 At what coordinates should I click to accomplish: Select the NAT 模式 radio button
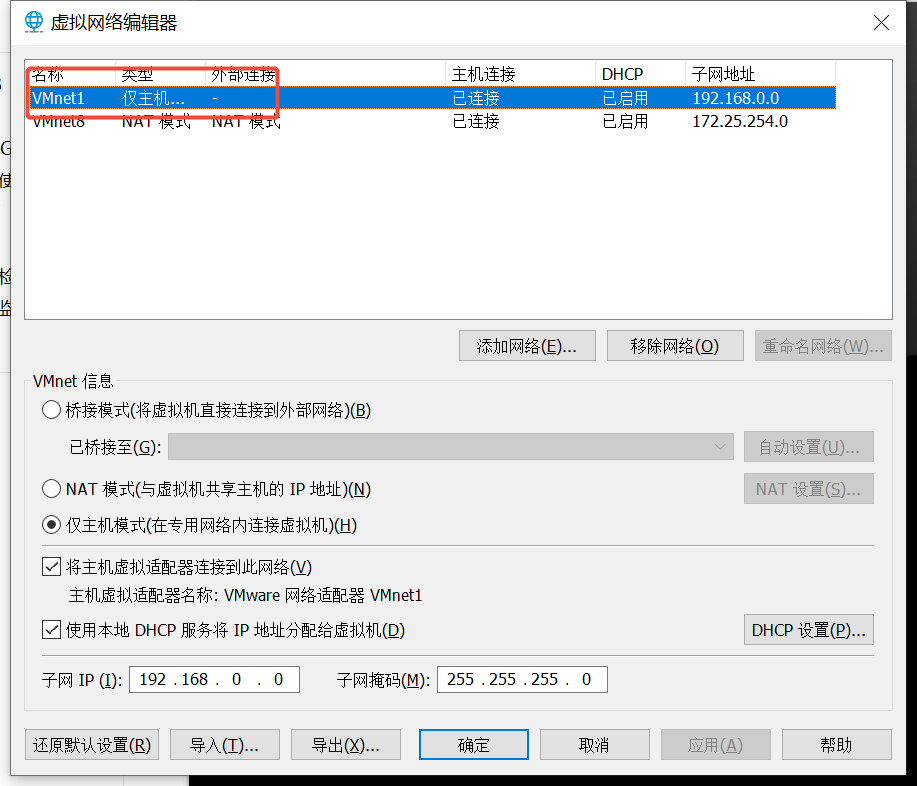(51, 488)
